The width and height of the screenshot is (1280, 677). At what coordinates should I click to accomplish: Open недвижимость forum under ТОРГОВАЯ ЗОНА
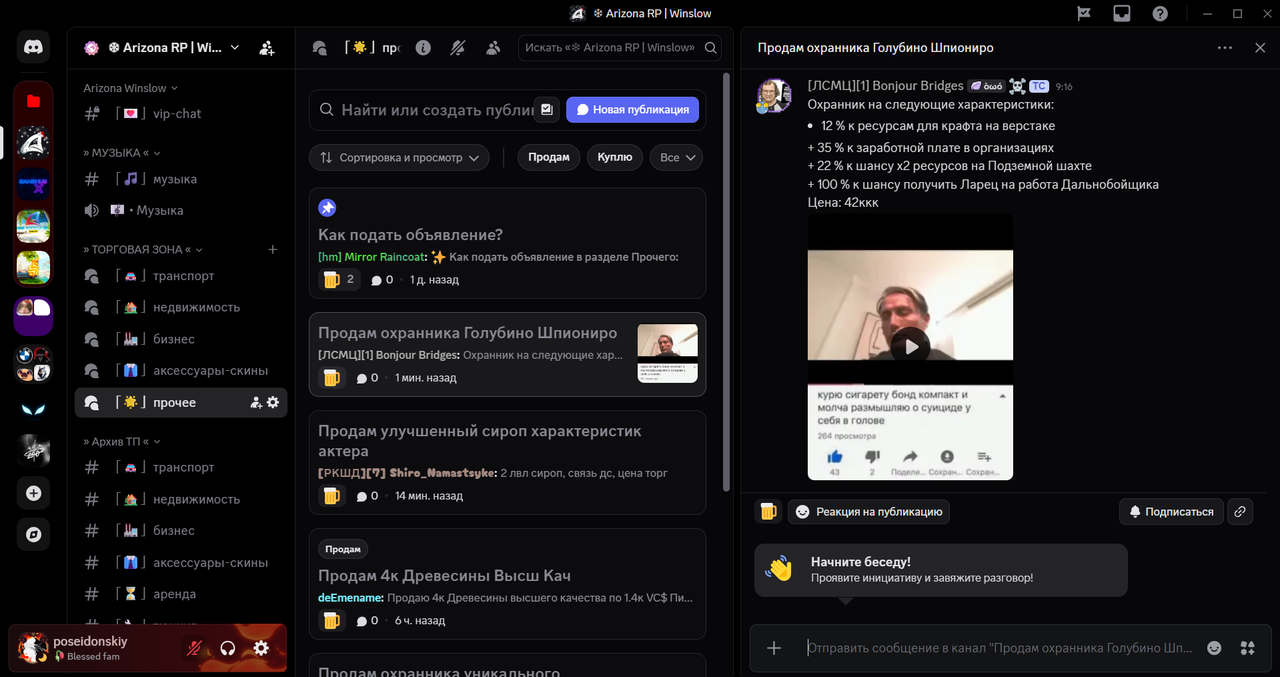click(x=181, y=307)
